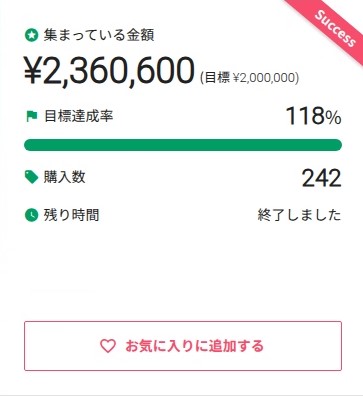
Task: Click the heart icon in favorites button
Action: pos(108,346)
